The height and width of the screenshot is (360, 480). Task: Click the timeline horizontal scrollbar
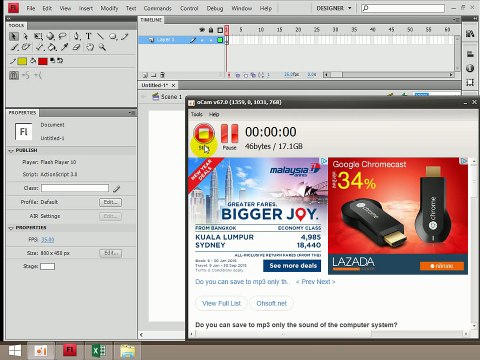pyautogui.click(x=388, y=75)
